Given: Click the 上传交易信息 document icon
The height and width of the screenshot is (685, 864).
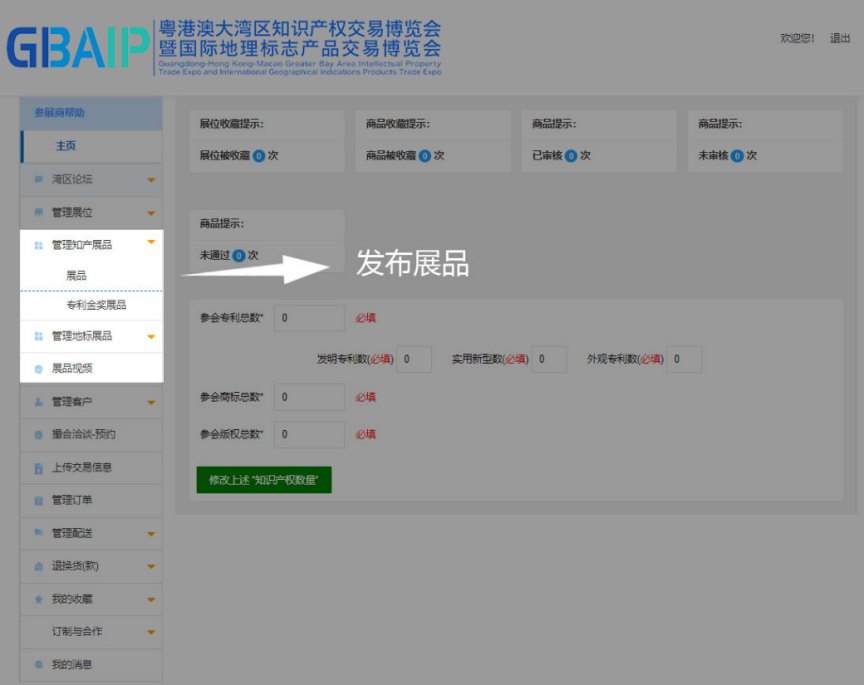Looking at the screenshot, I should [39, 468].
